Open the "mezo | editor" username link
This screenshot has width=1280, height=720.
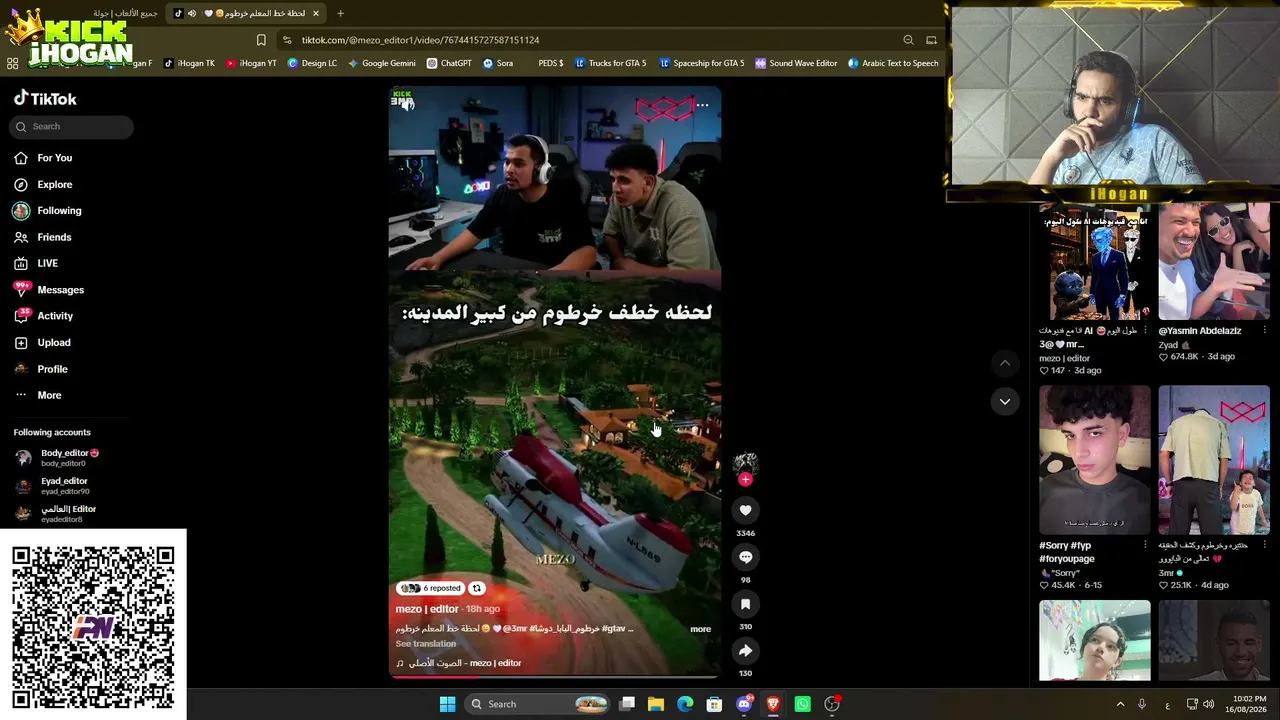tap(427, 609)
